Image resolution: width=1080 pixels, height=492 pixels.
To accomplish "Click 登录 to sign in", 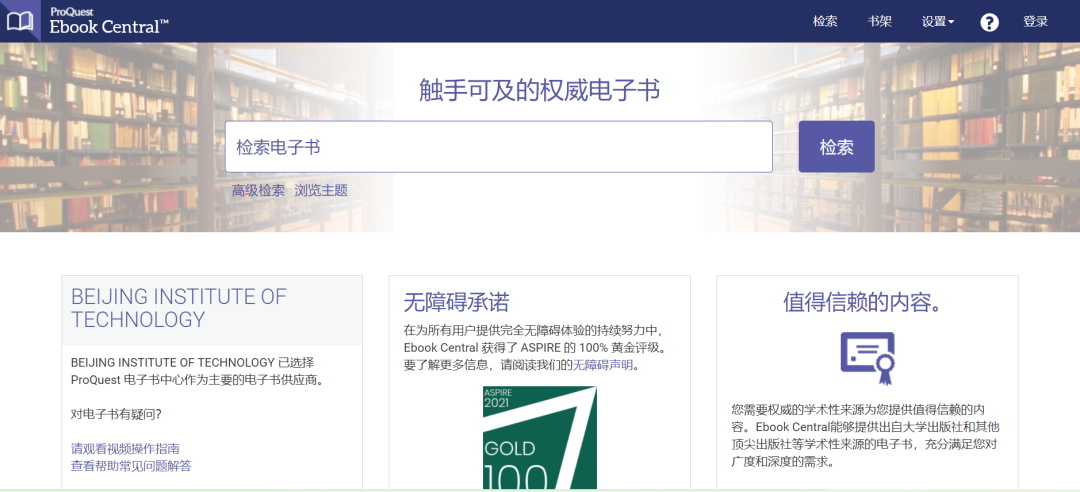I will [1035, 21].
